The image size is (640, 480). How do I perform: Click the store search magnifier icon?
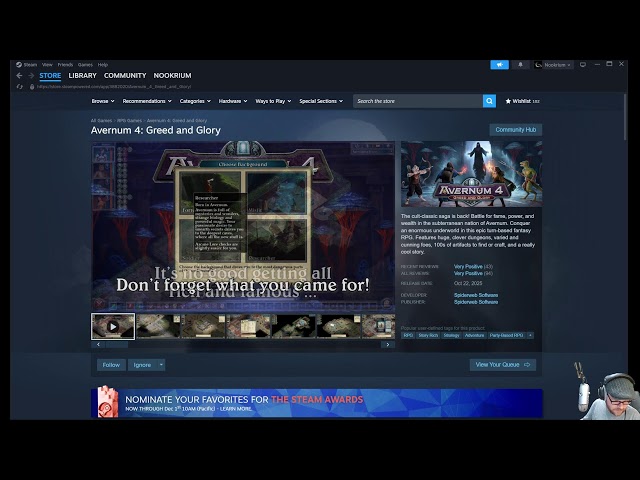[x=489, y=101]
